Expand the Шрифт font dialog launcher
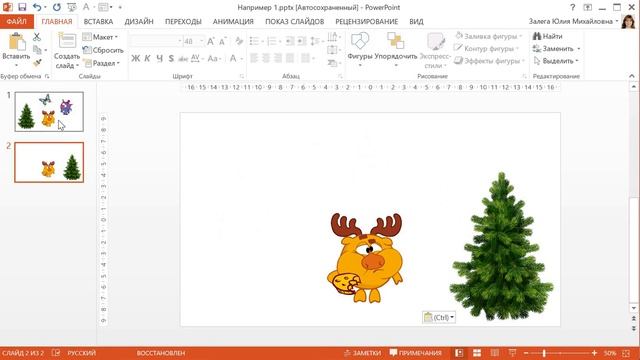640x360 pixels. pyautogui.click(x=242, y=76)
